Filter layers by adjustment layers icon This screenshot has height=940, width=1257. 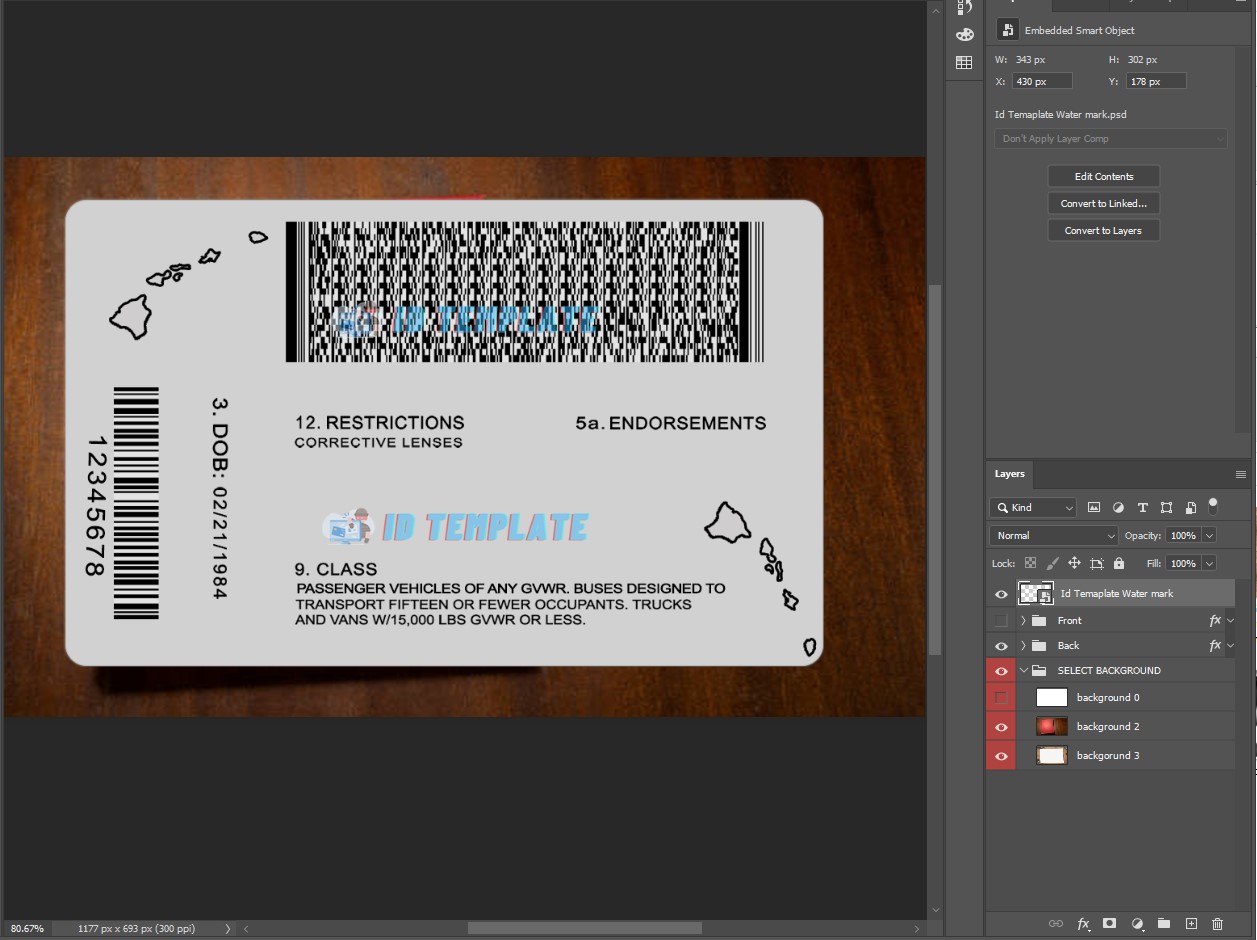click(1118, 508)
